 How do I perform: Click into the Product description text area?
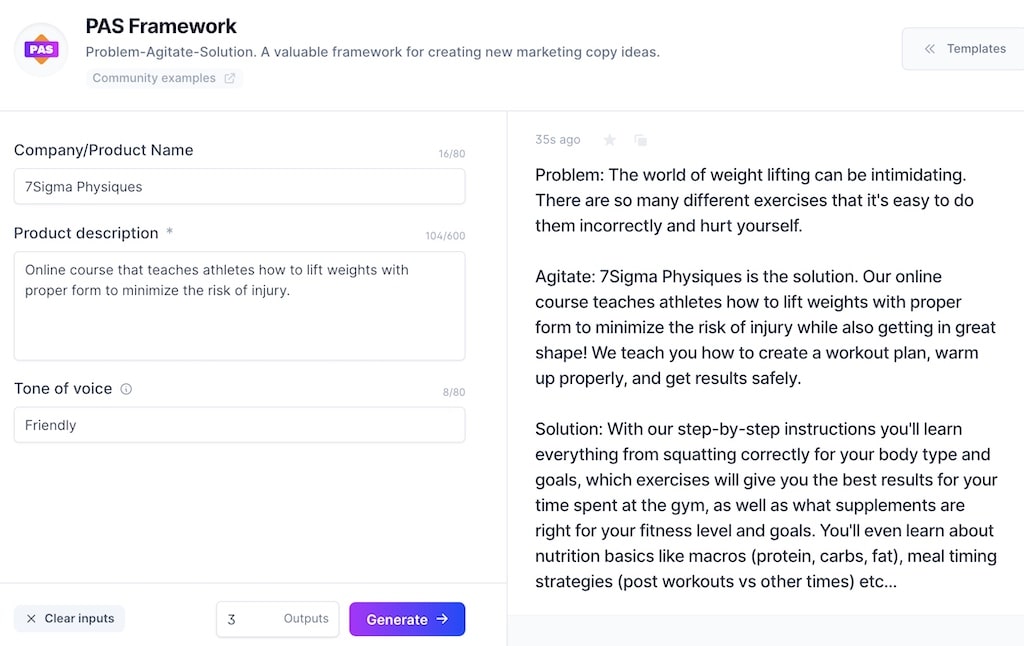pyautogui.click(x=239, y=305)
